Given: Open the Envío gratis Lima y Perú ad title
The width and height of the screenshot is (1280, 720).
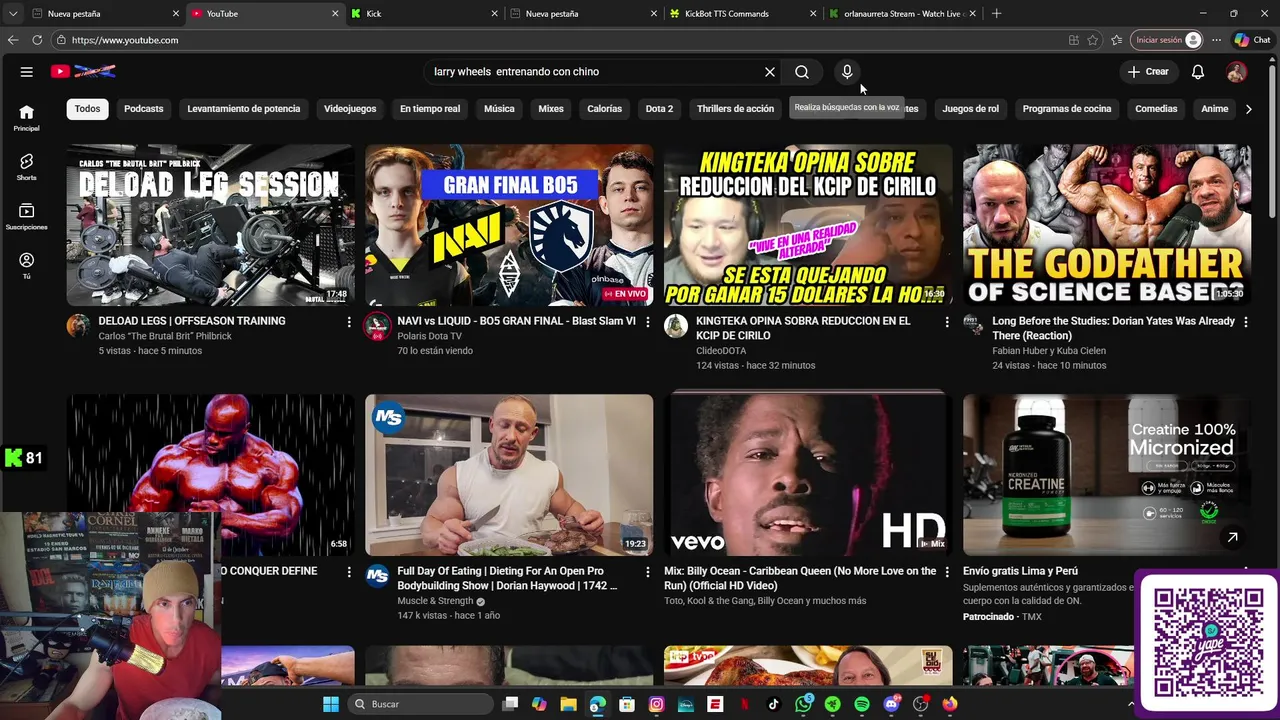Looking at the screenshot, I should (x=1020, y=571).
